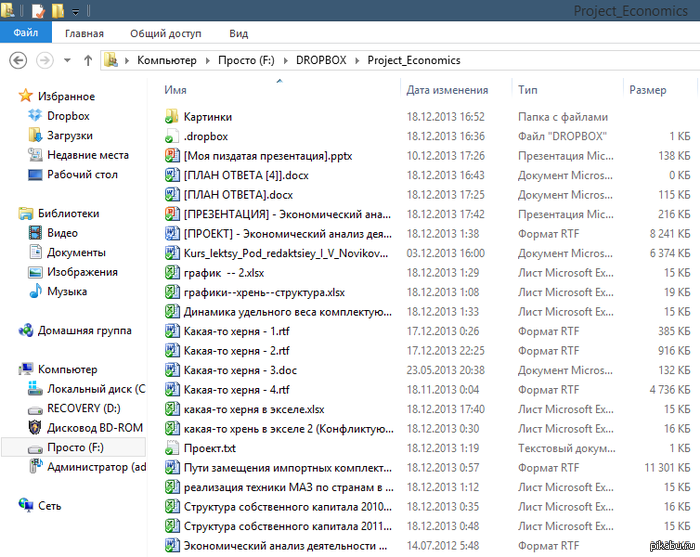Select the Проект.txt file

(x=209, y=448)
